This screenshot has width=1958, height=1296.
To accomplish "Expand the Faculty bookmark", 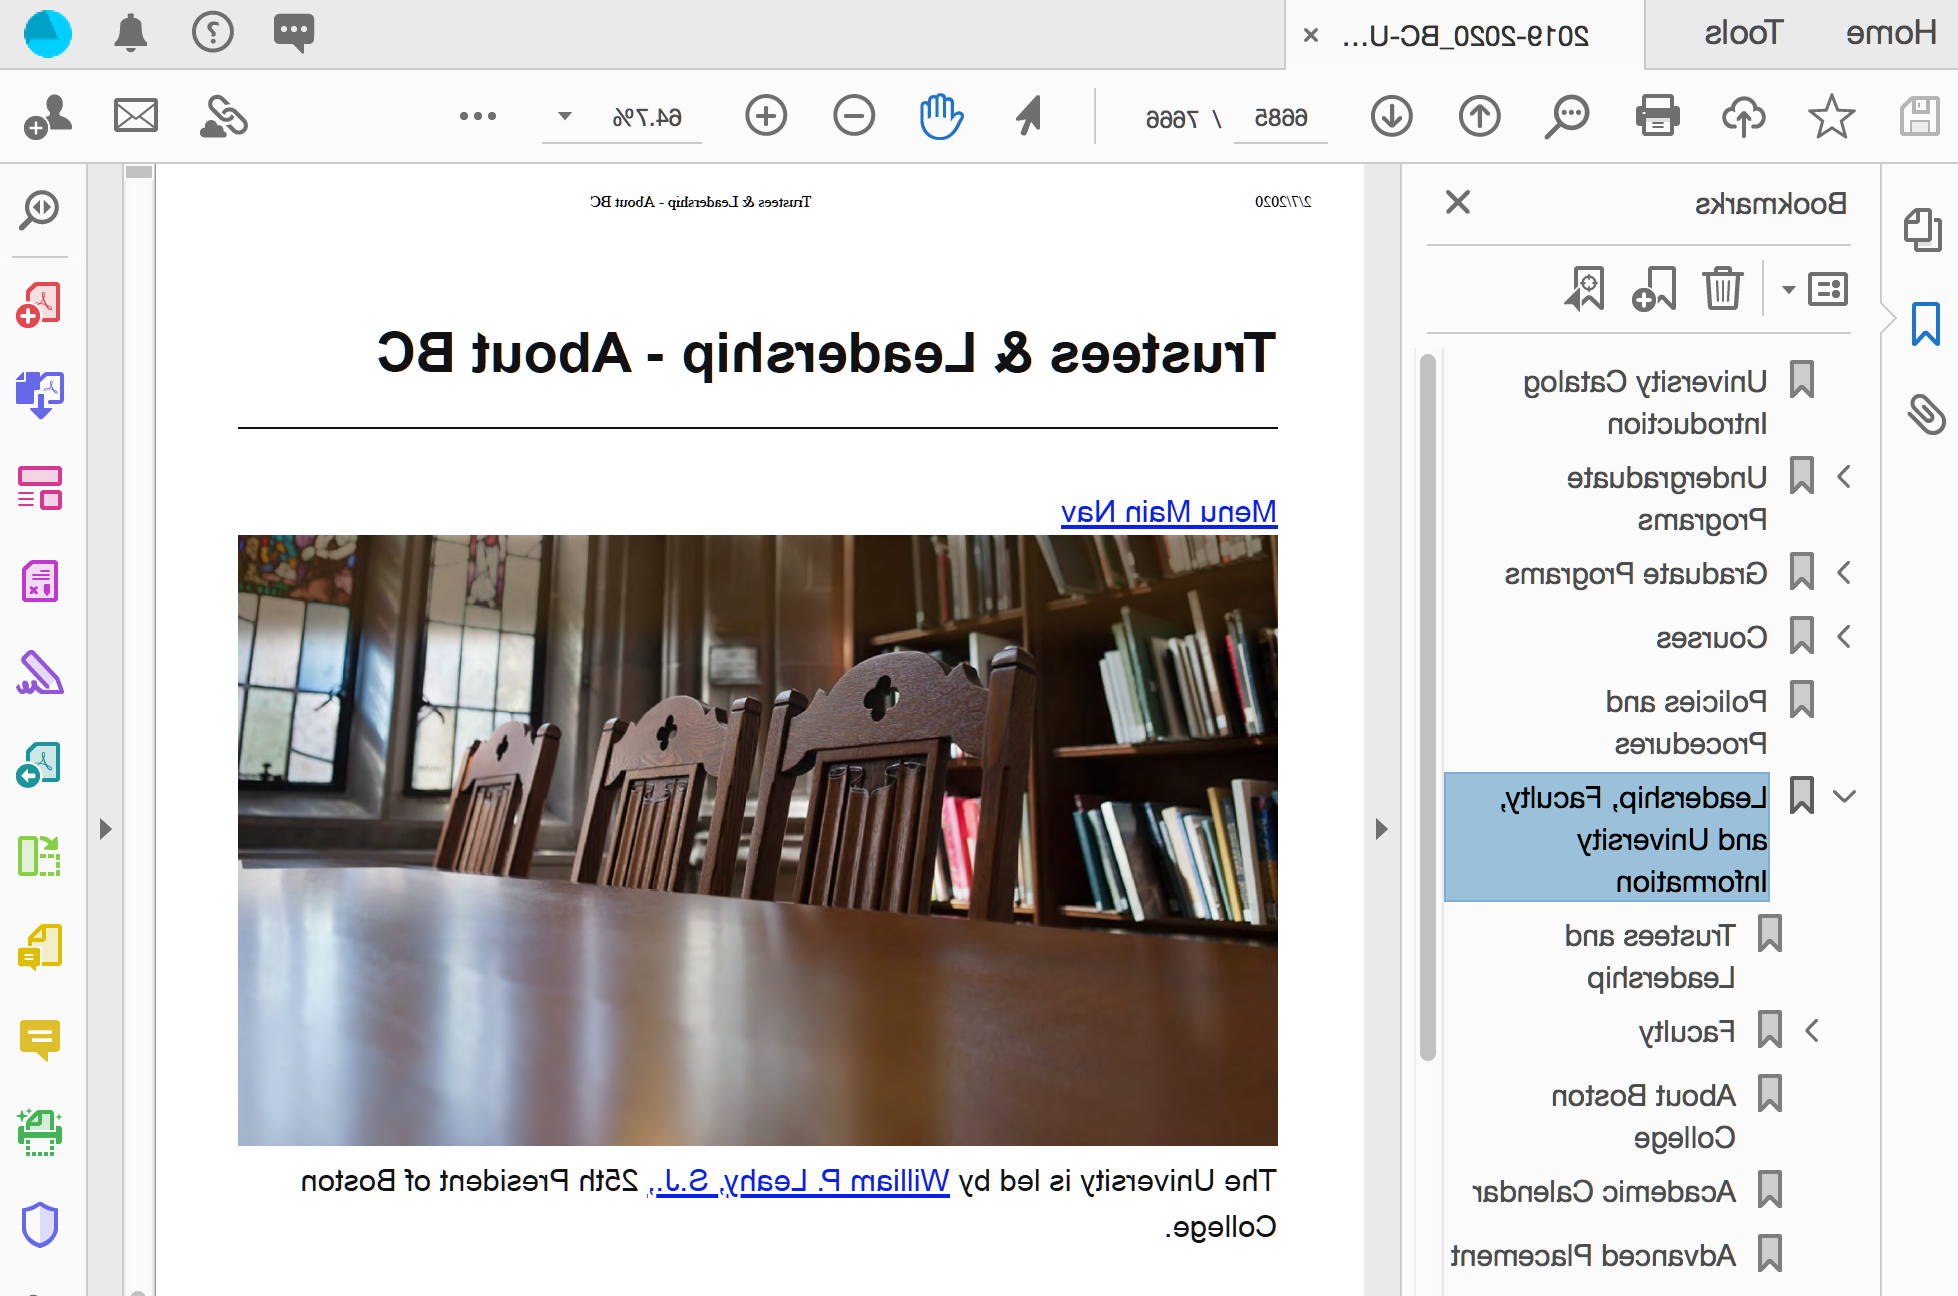I will (x=1812, y=1031).
